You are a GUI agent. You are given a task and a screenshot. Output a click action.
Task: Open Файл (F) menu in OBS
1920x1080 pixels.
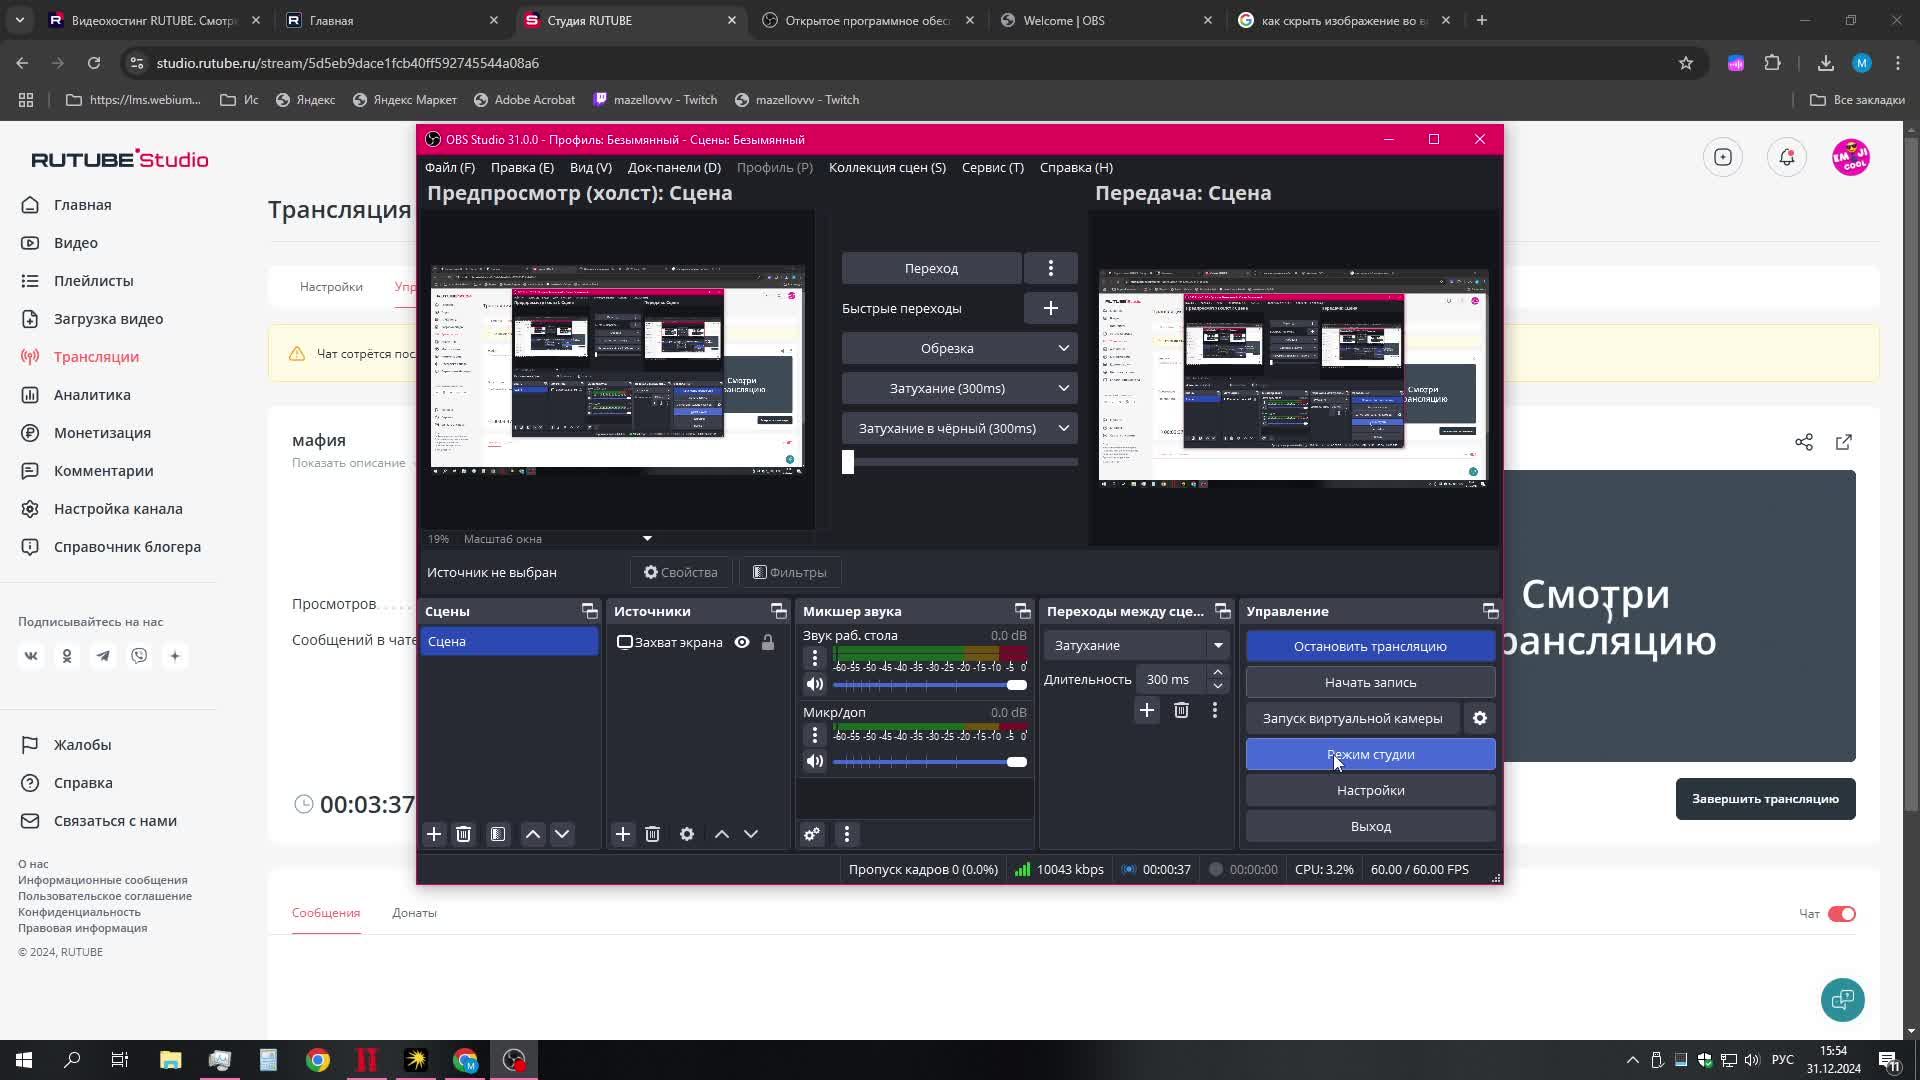click(450, 167)
